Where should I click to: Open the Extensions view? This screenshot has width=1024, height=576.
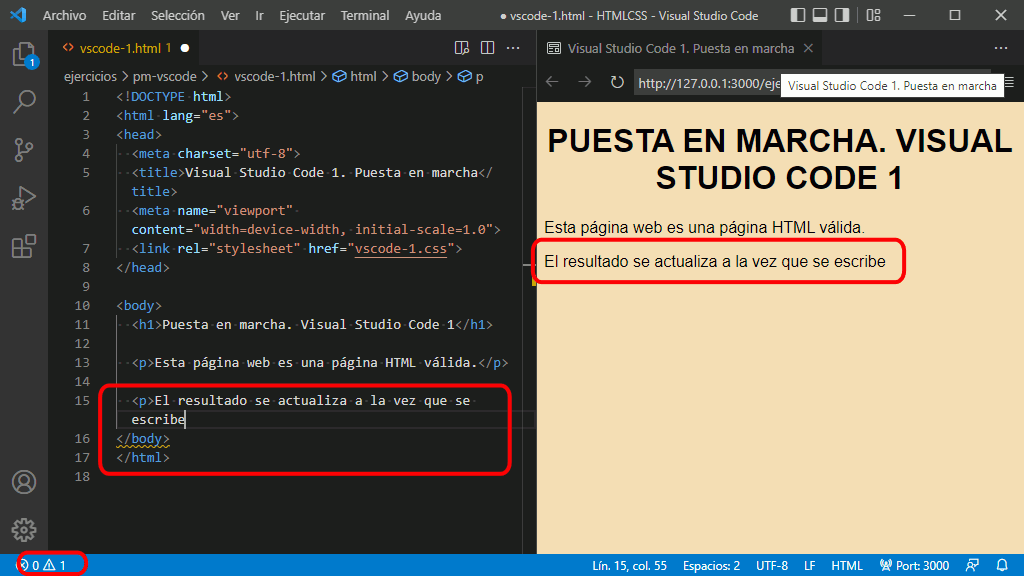(24, 246)
